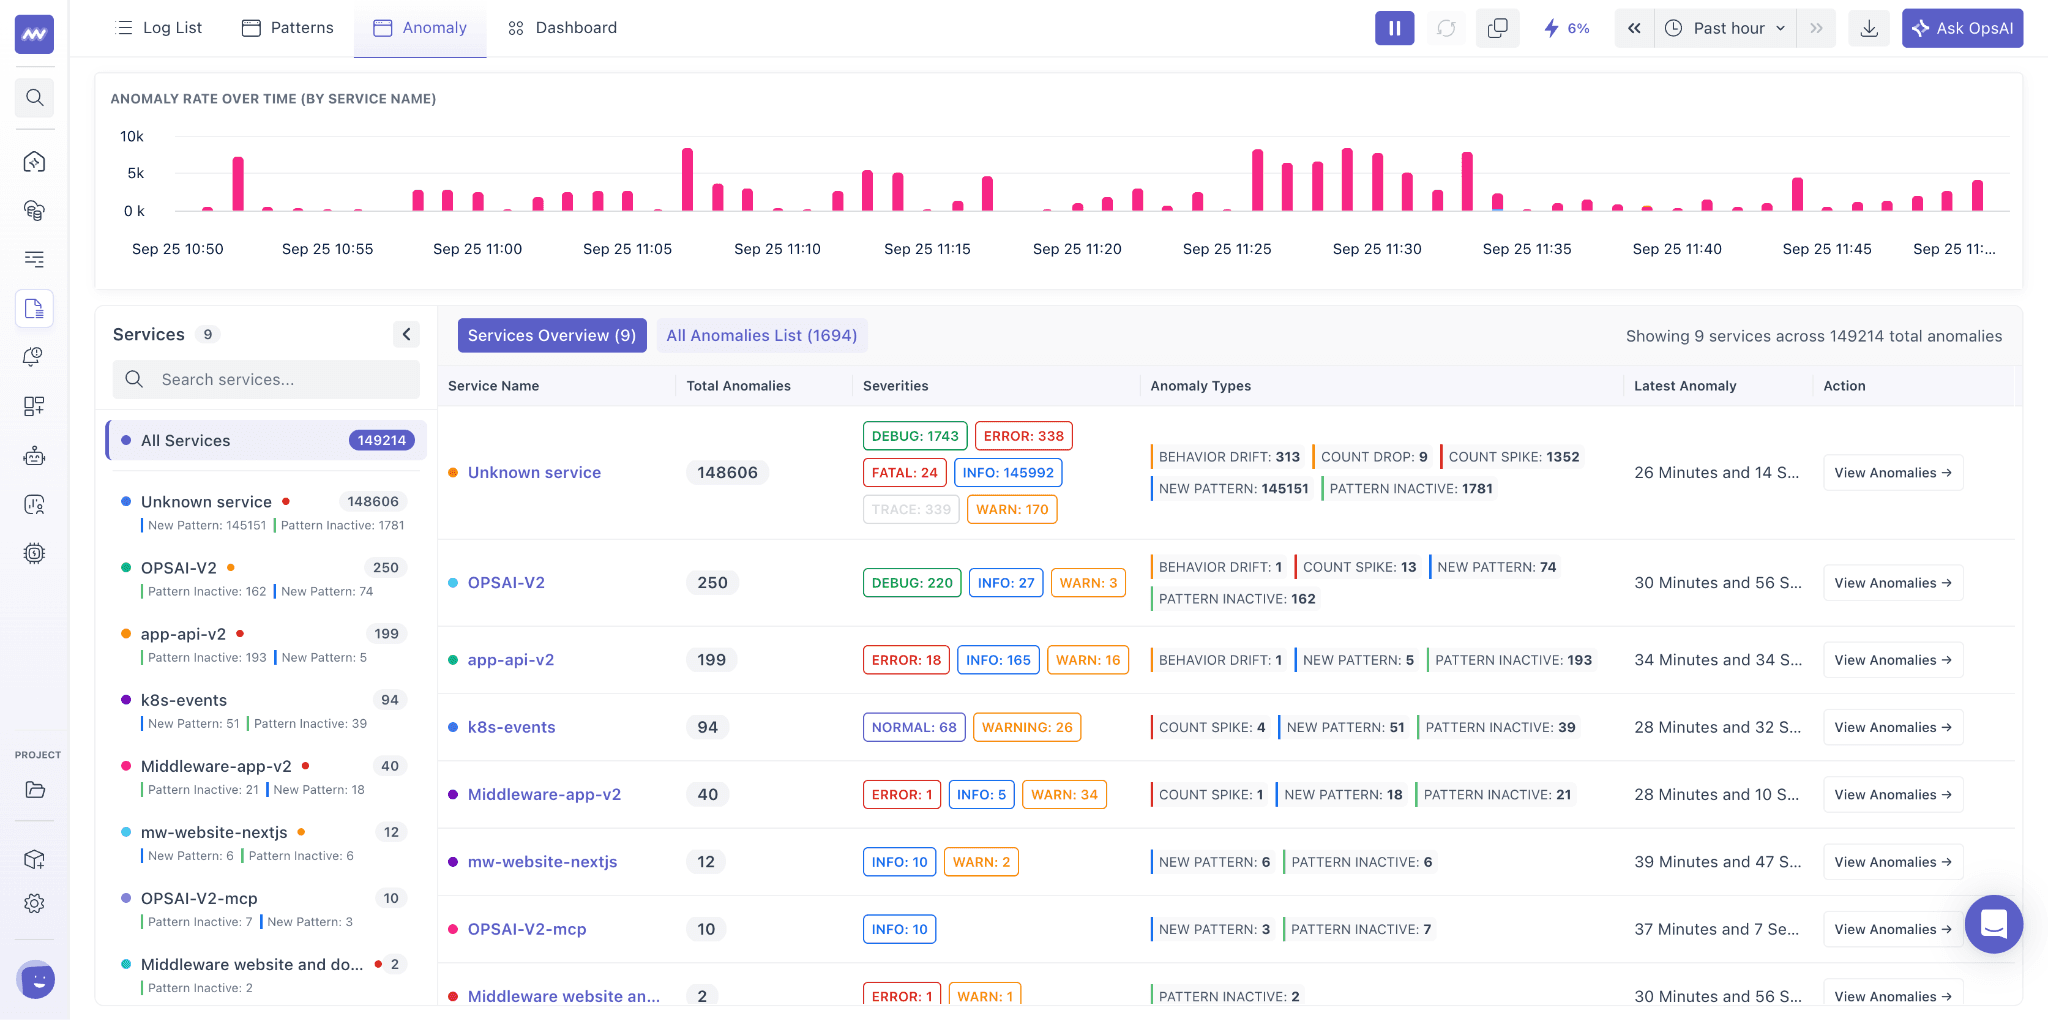The width and height of the screenshot is (2048, 1020).
Task: Click the user avatar smiley icon
Action: click(x=36, y=980)
